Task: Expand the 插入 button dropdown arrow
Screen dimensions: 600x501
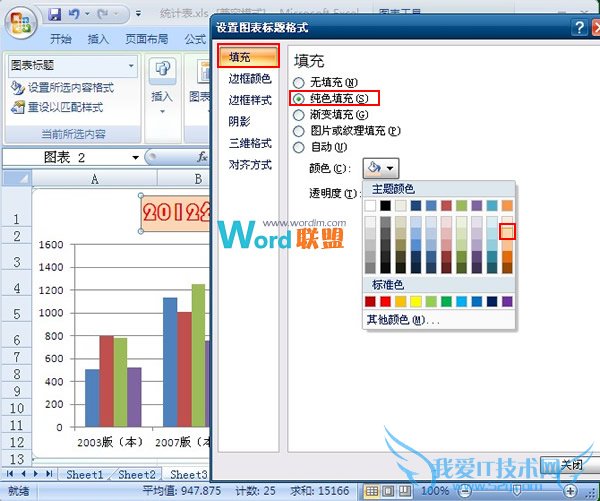Action: coord(162,112)
